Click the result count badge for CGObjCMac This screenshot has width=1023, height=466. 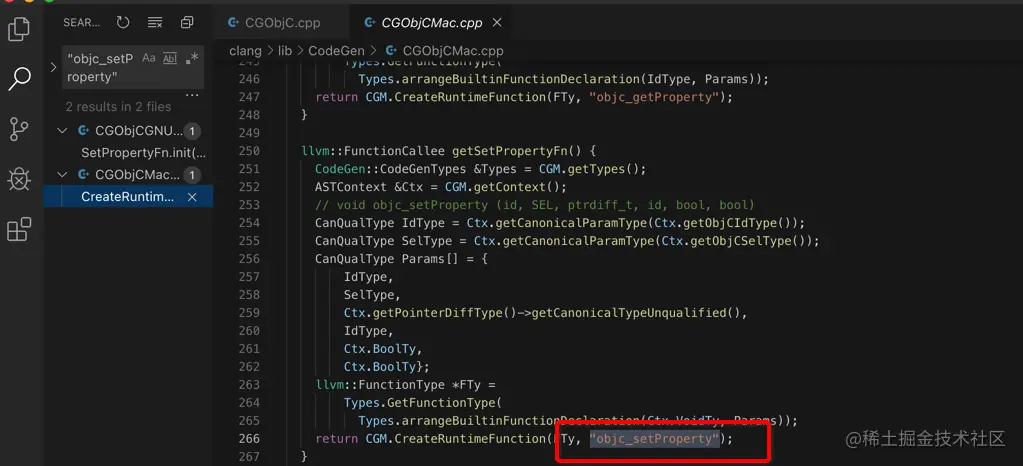(x=192, y=175)
